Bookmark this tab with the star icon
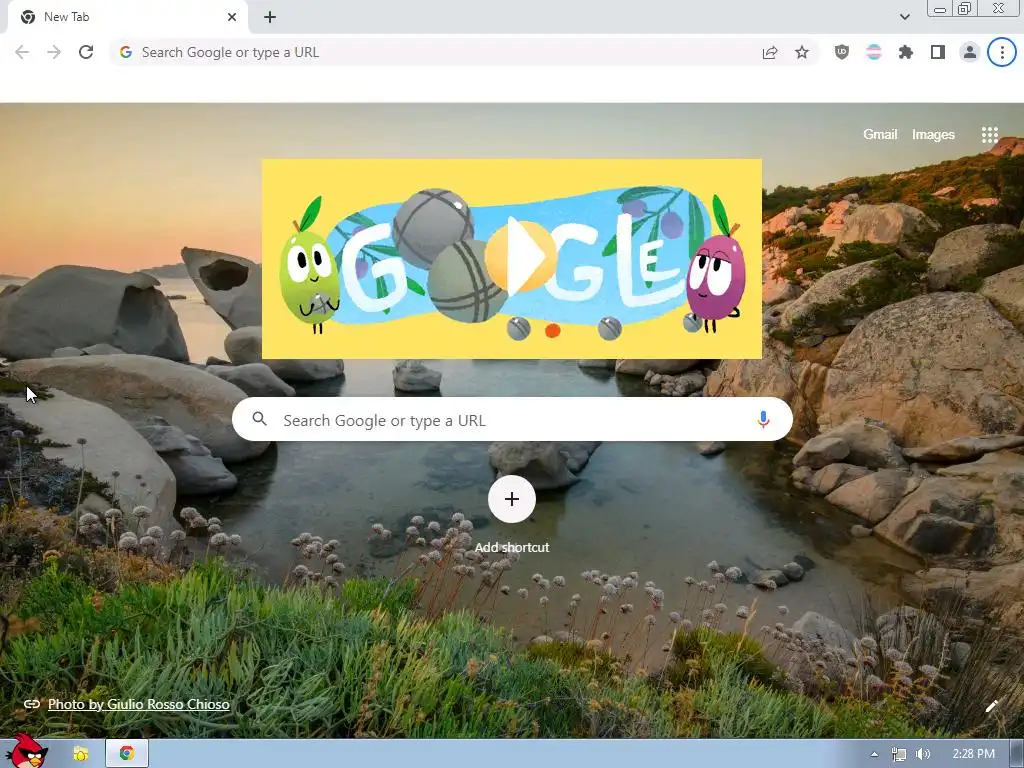Viewport: 1024px width, 768px height. (802, 52)
